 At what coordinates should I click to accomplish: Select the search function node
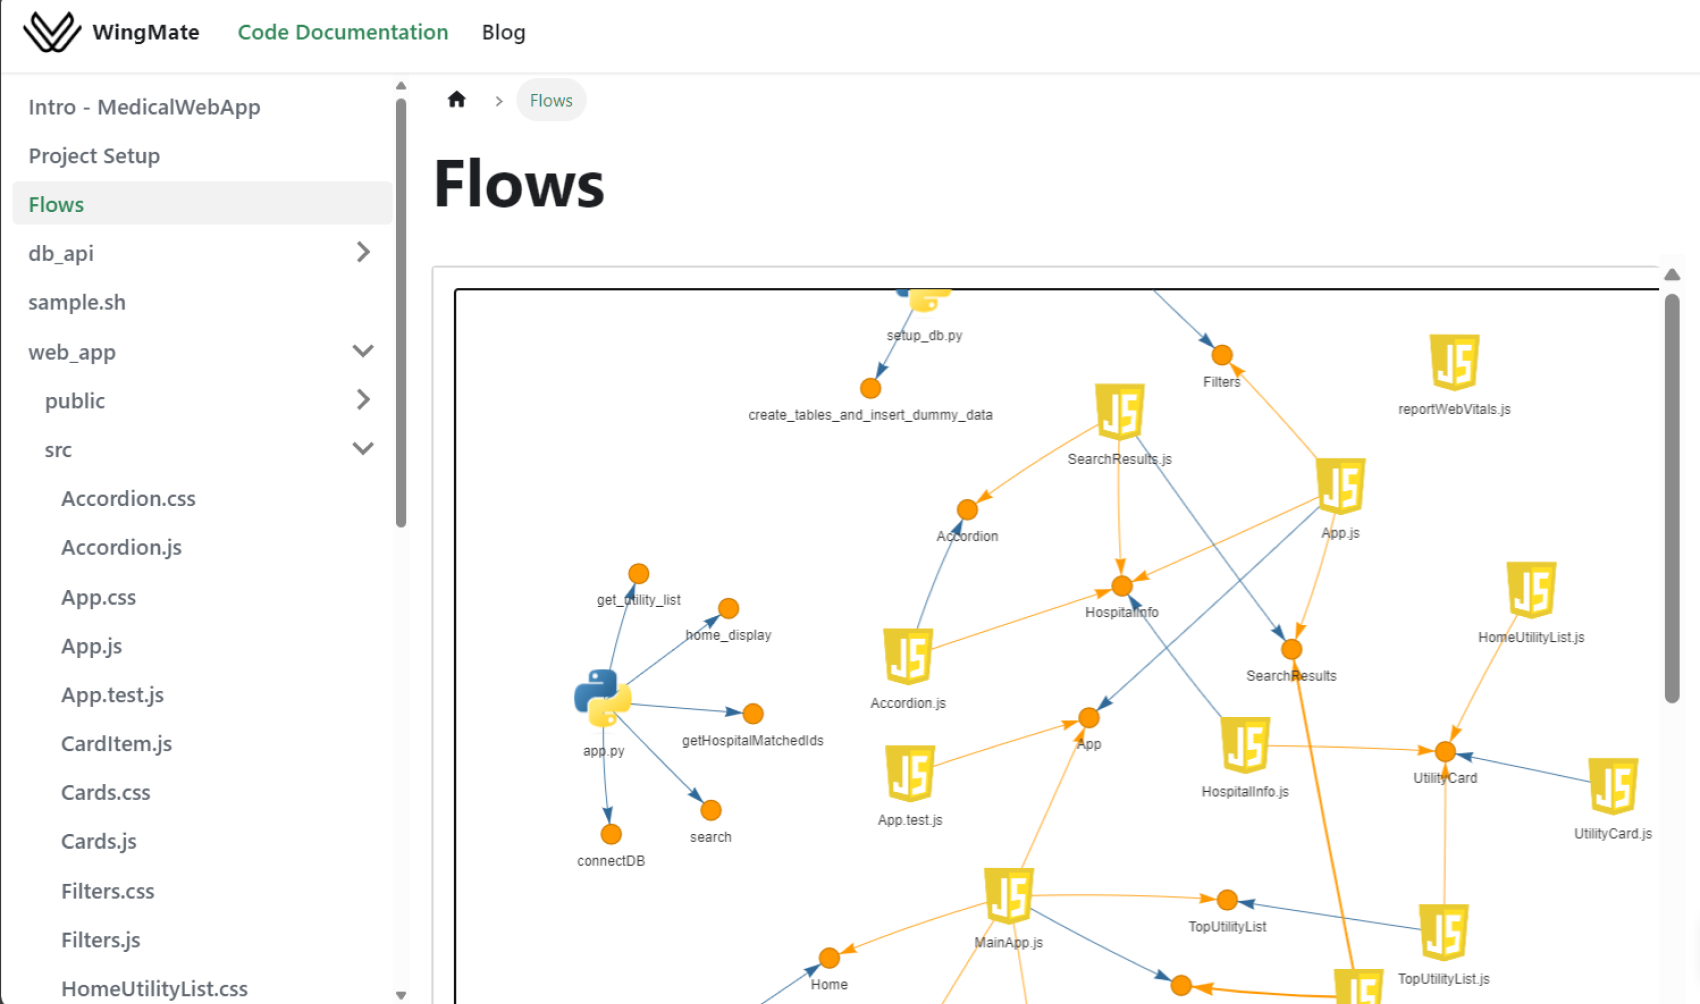(x=711, y=810)
